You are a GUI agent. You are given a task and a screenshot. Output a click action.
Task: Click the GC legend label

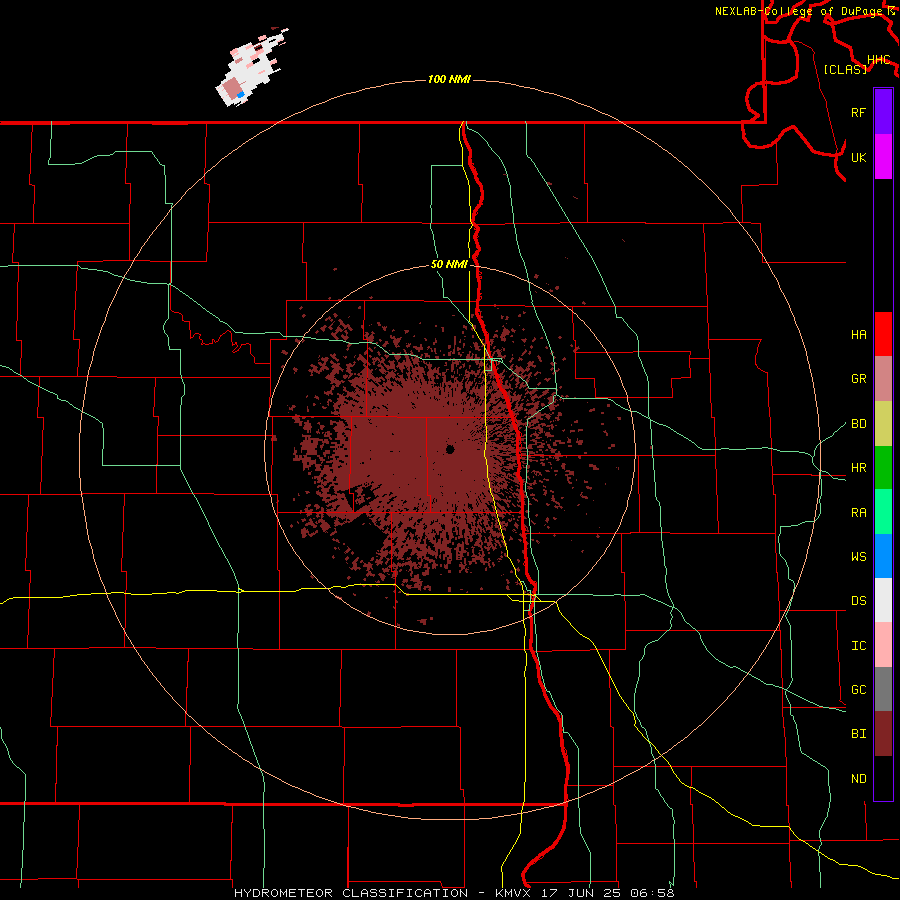[858, 690]
